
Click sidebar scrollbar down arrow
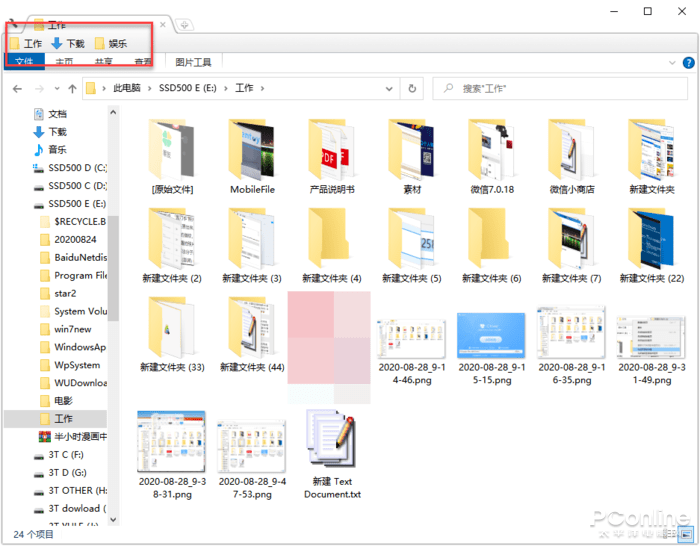[x=113, y=519]
